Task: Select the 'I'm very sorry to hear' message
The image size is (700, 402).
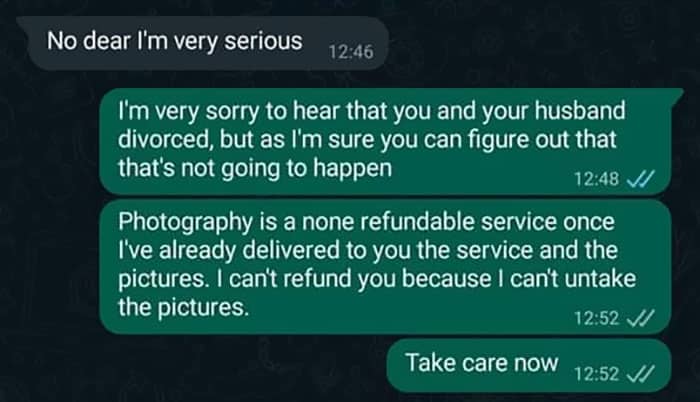Action: coord(388,141)
